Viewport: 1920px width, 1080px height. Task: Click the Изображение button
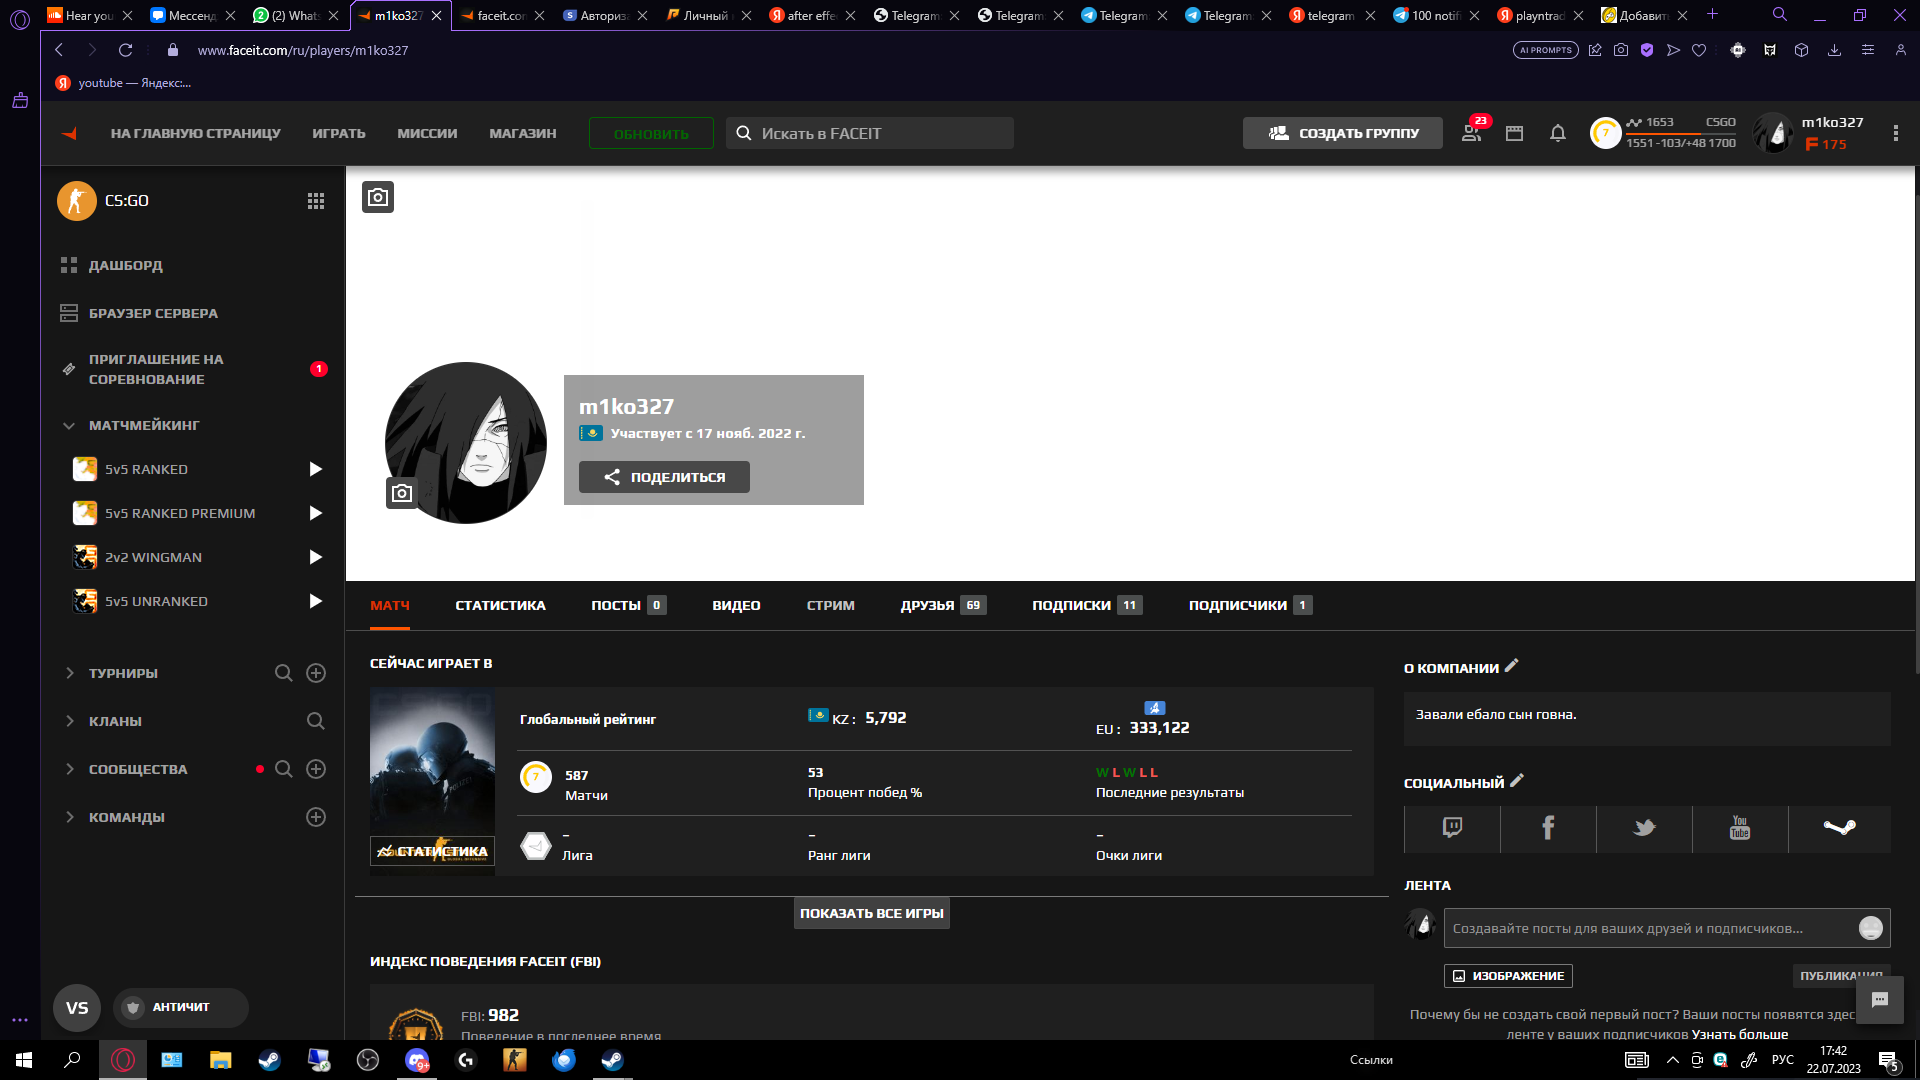coord(1508,976)
